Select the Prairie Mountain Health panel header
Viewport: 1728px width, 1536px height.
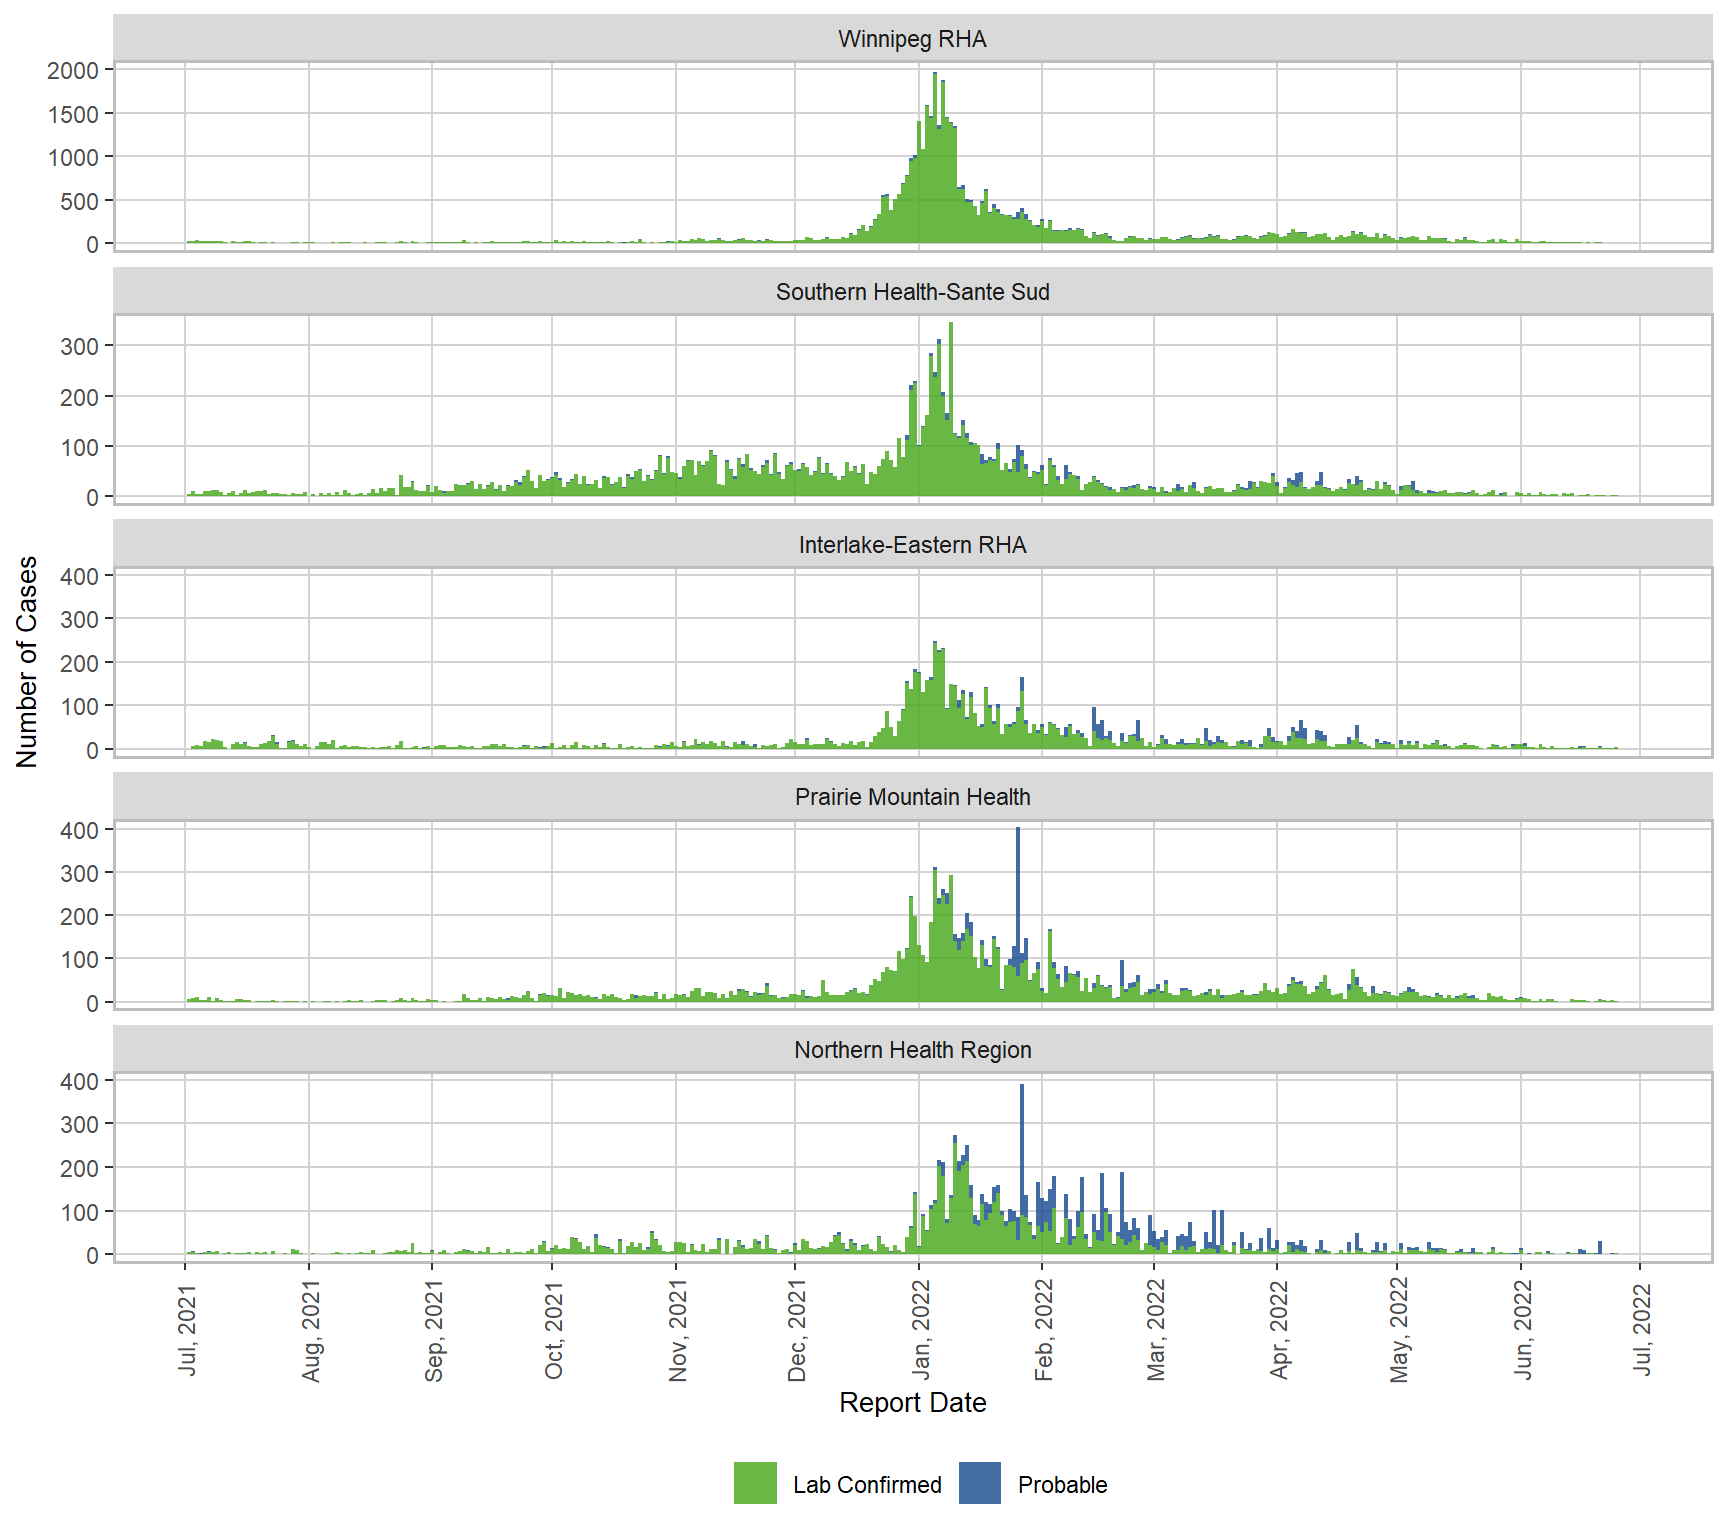point(912,797)
